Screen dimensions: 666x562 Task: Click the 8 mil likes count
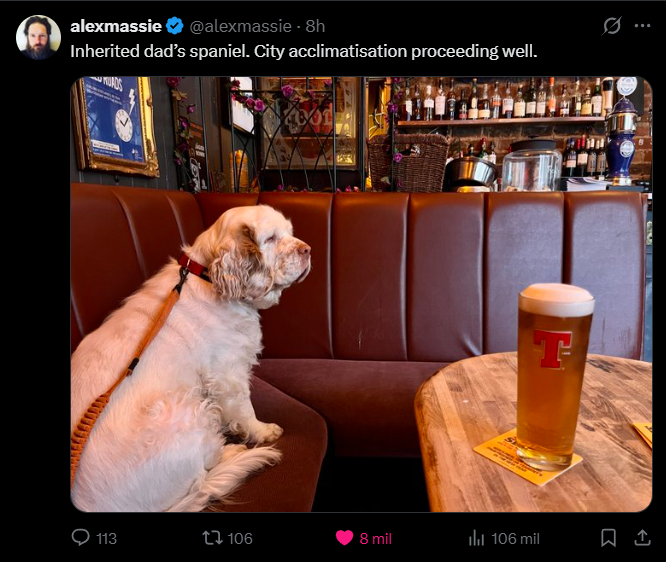pos(375,539)
